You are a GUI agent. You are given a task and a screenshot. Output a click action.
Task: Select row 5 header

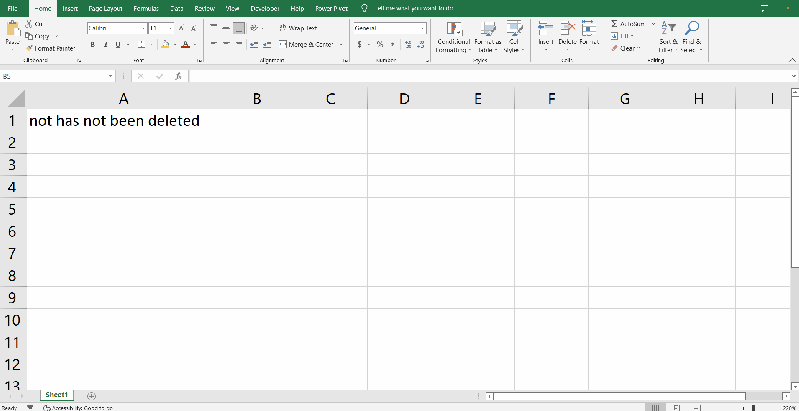[x=12, y=209]
